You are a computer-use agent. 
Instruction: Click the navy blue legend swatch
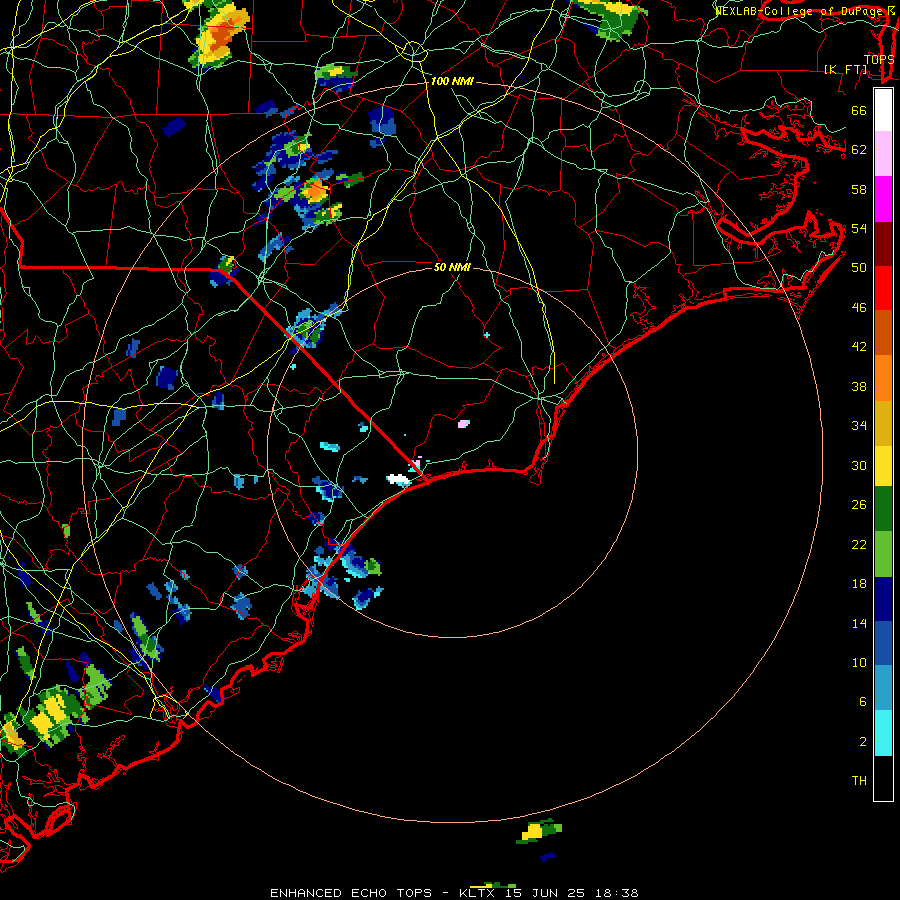tap(883, 599)
